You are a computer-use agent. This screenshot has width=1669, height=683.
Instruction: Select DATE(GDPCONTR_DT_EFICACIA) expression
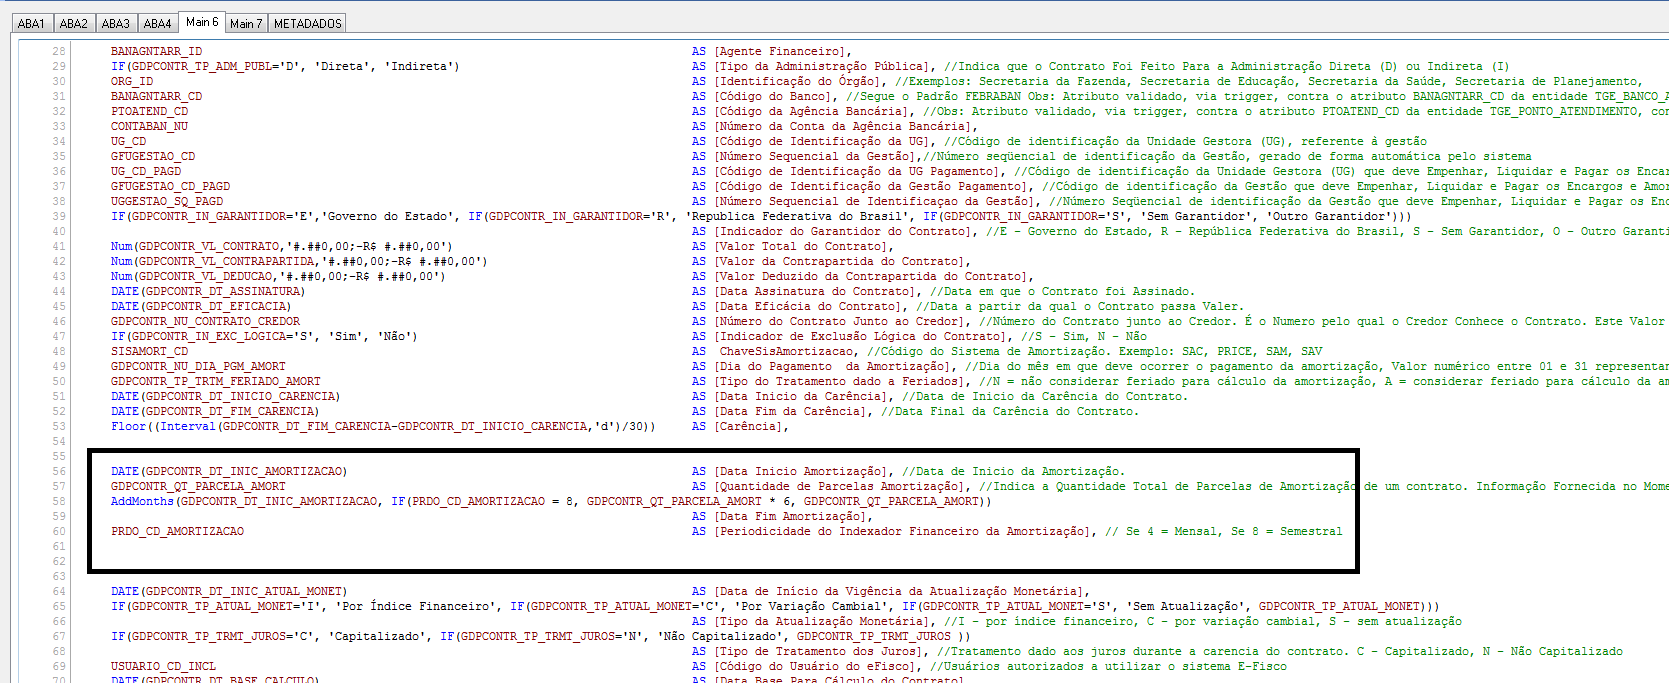[201, 306]
